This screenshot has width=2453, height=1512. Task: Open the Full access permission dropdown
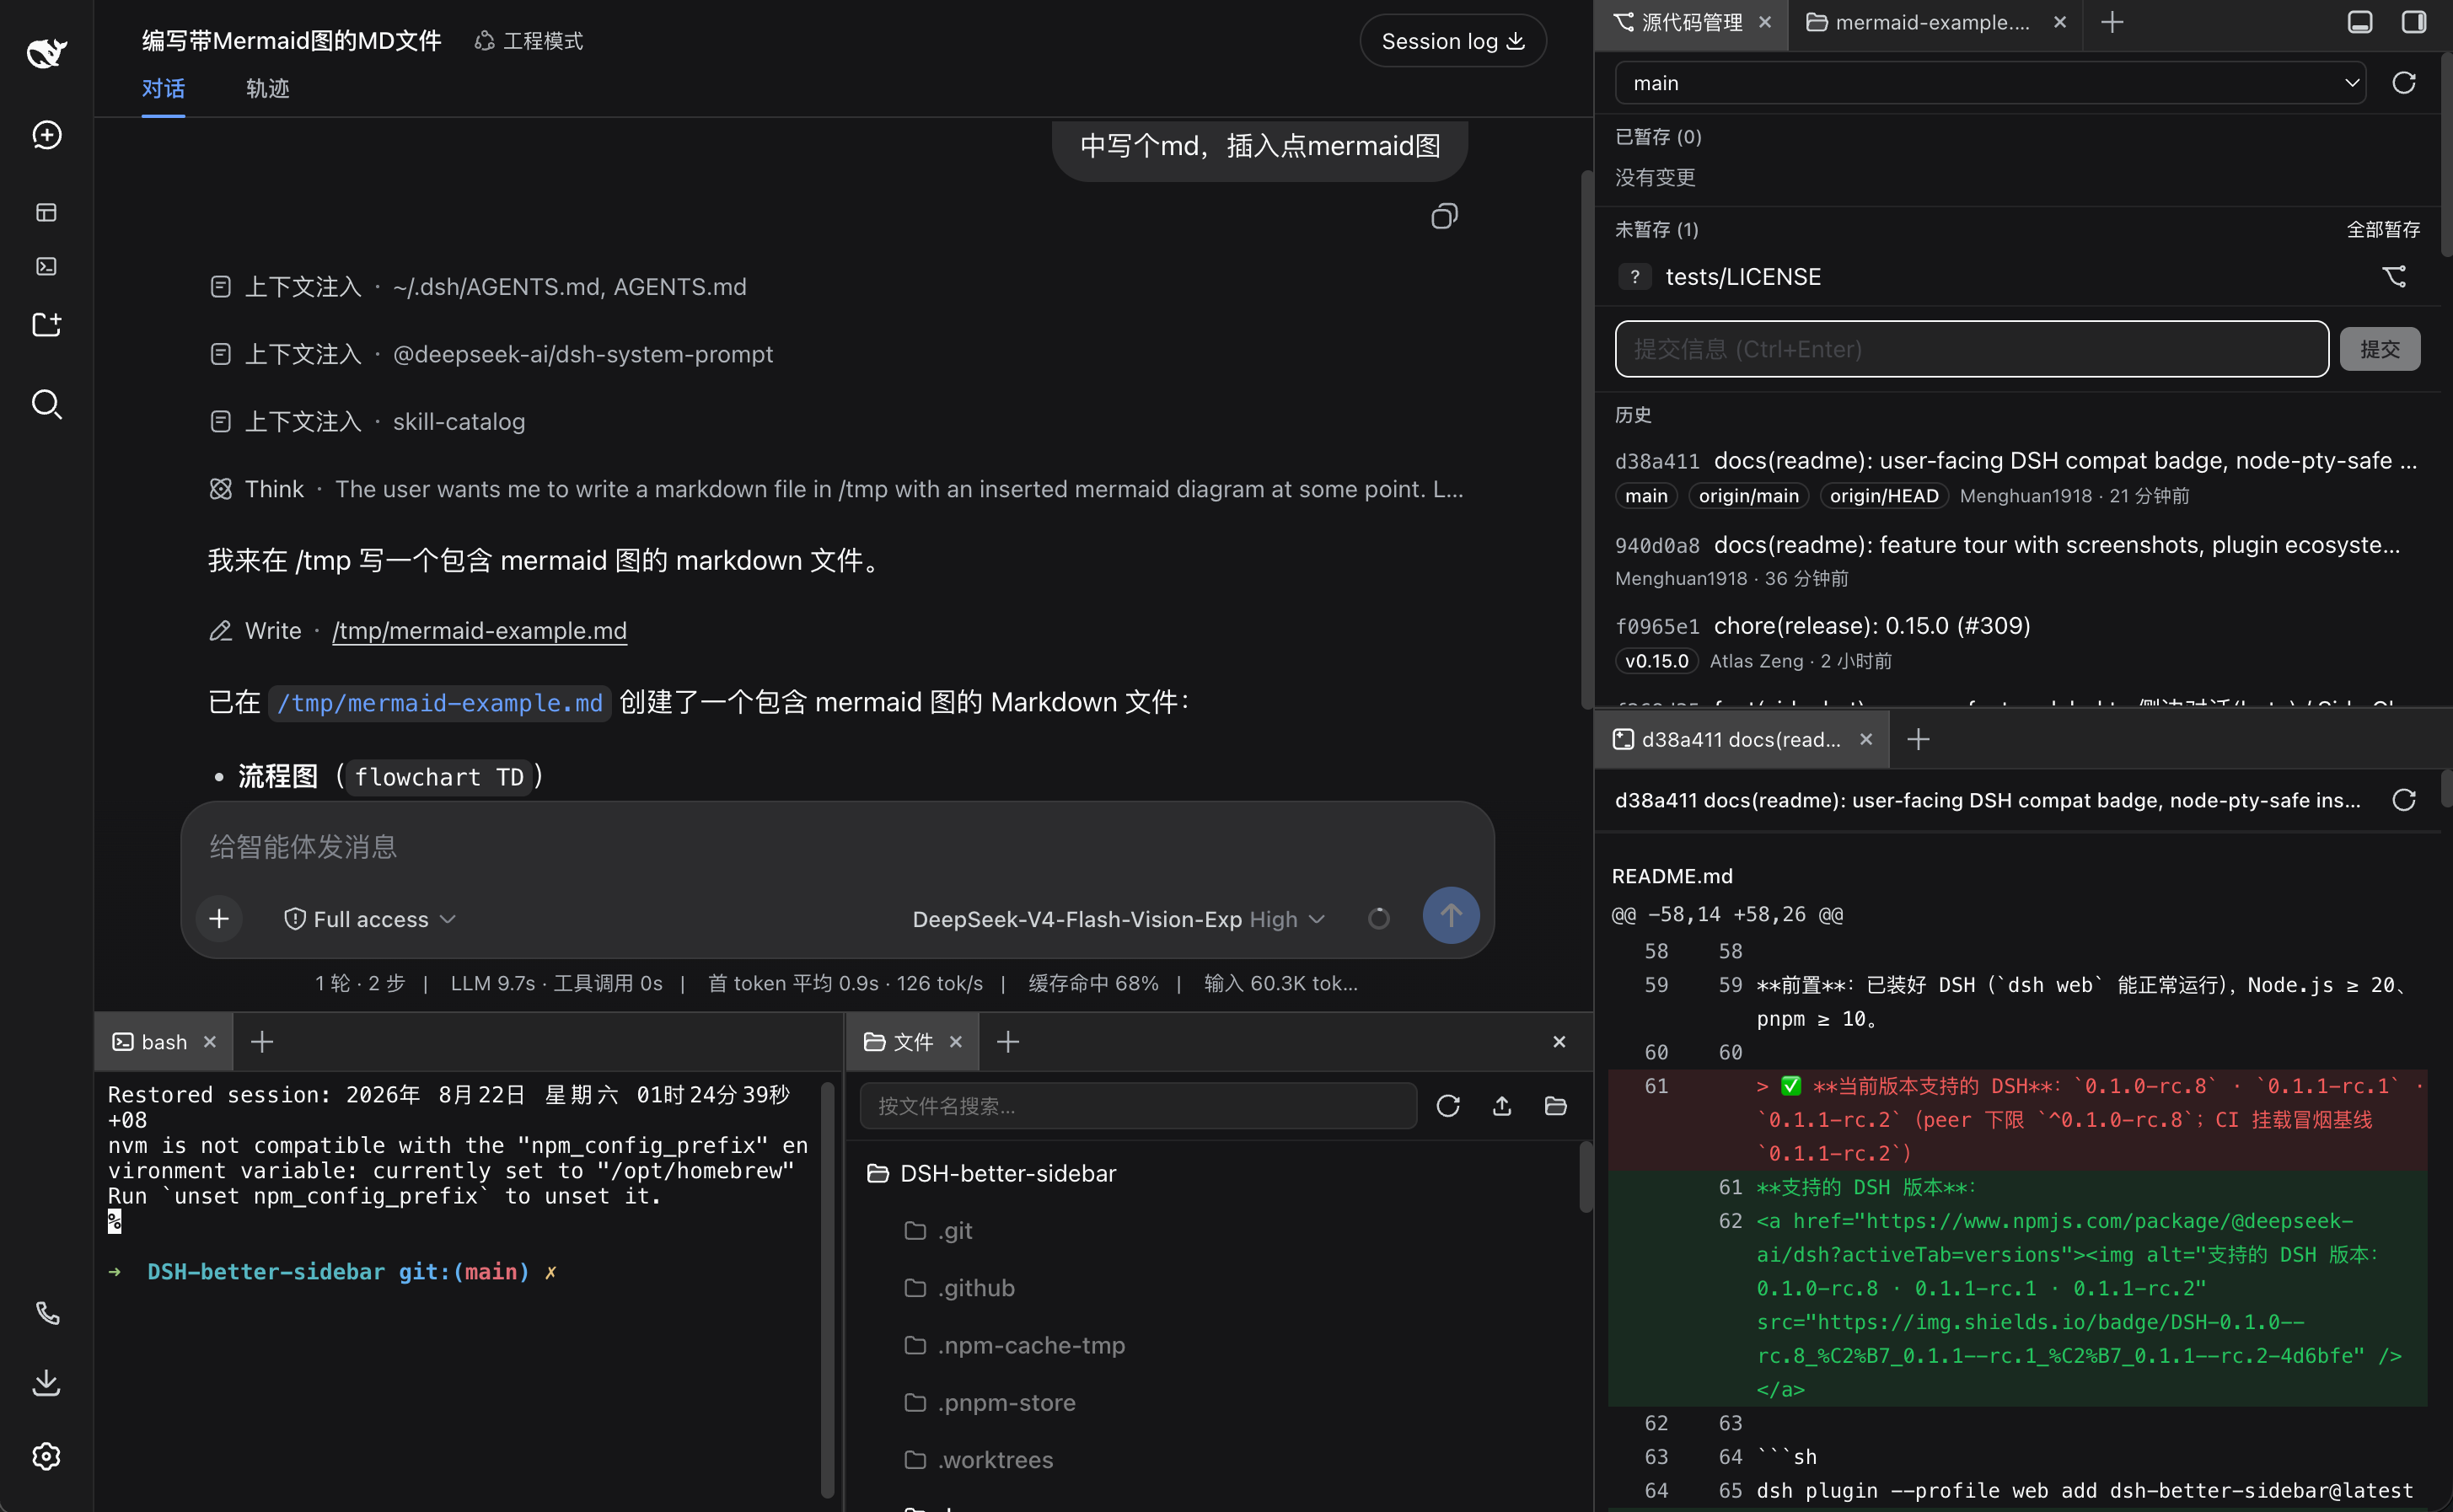click(x=370, y=919)
